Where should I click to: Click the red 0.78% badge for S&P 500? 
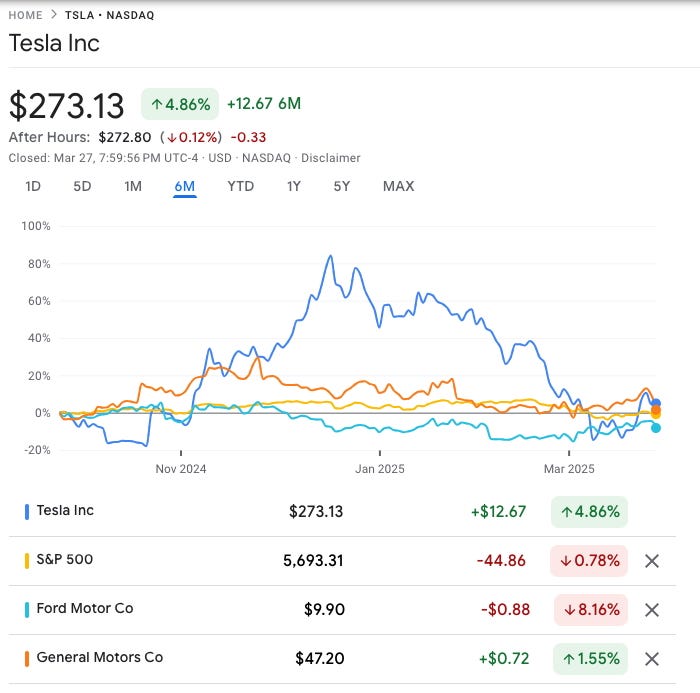click(589, 561)
